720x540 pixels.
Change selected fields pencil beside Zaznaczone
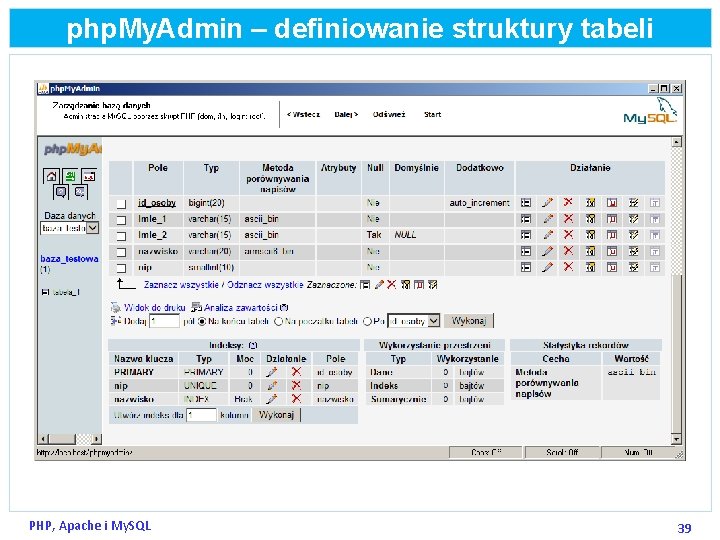[x=379, y=285]
